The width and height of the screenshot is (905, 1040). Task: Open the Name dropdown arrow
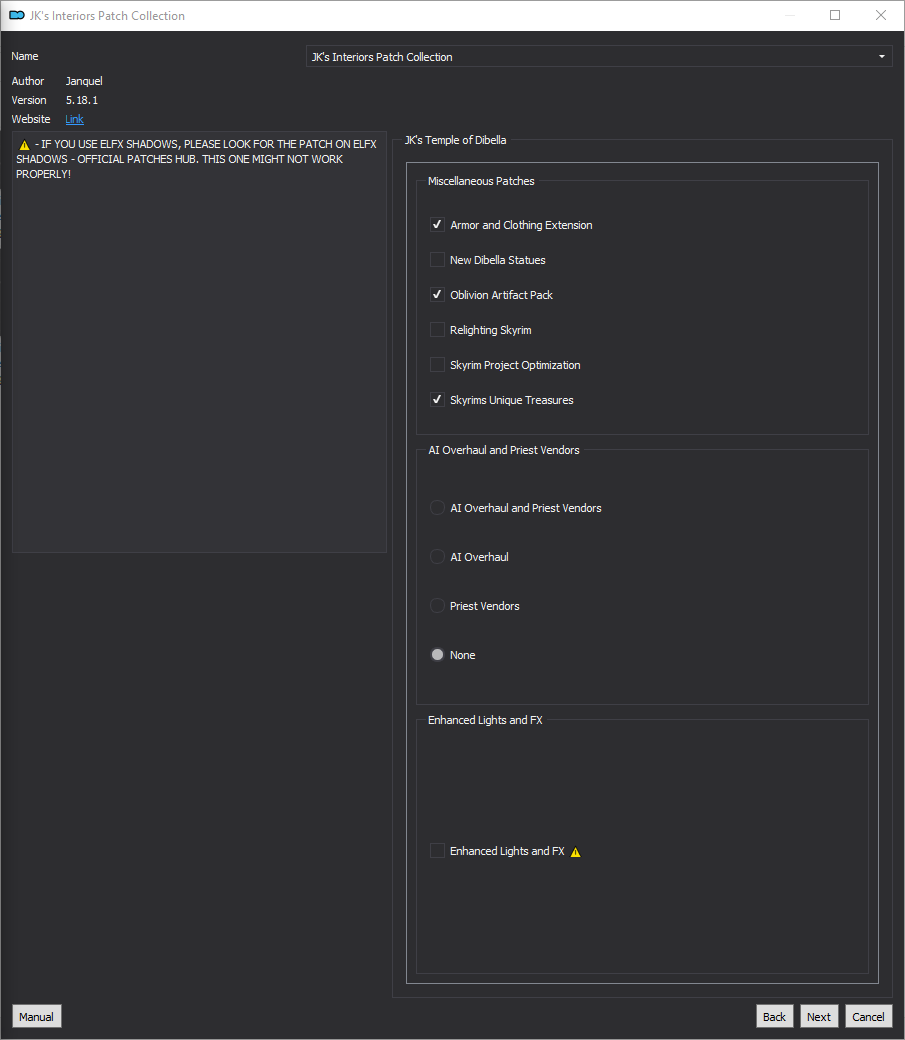882,57
